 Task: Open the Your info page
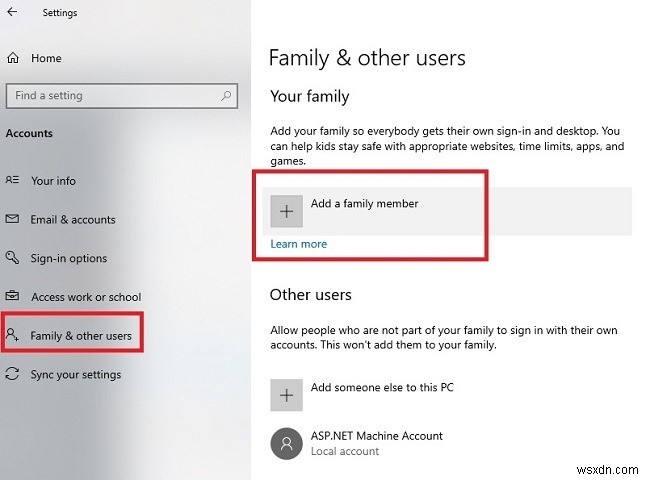coord(53,181)
